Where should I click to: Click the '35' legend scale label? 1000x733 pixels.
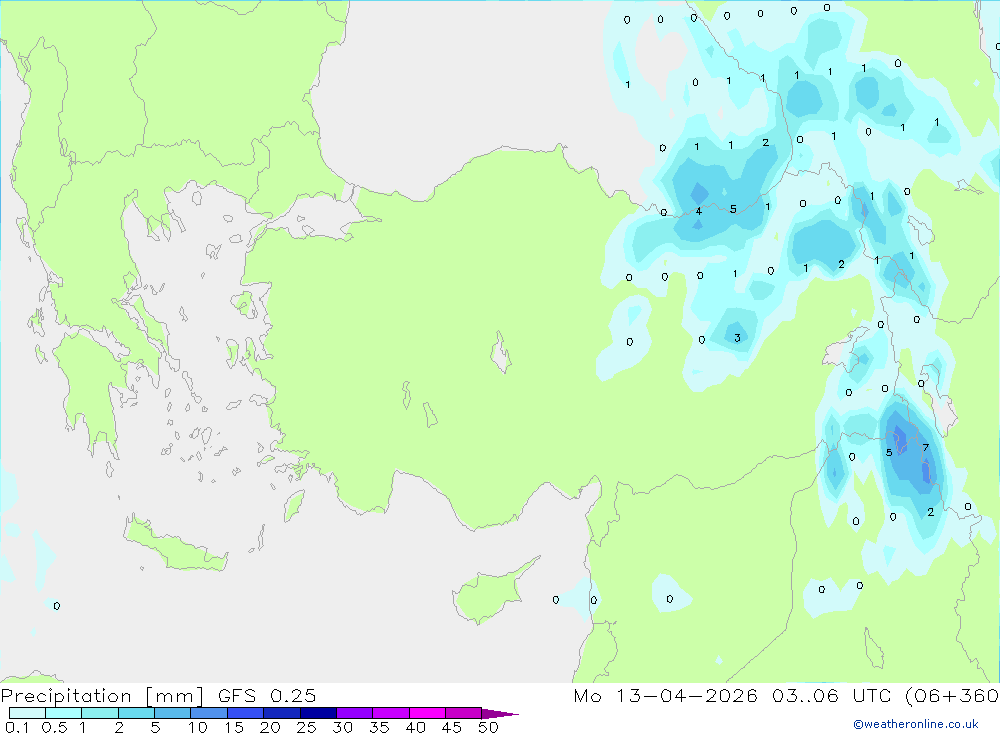pyautogui.click(x=379, y=727)
